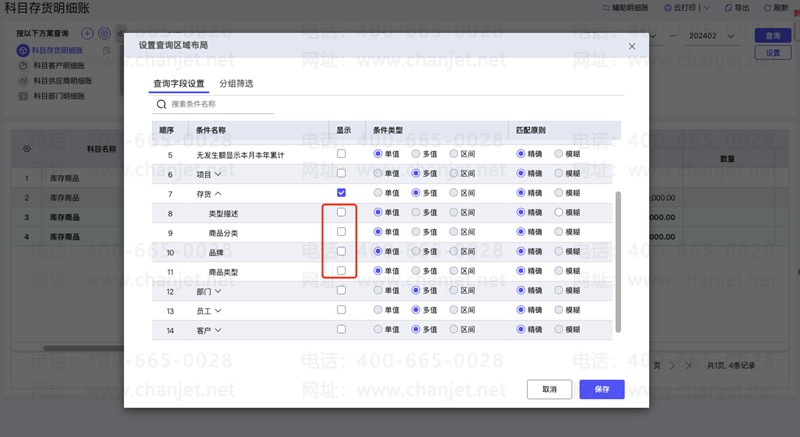Image resolution: width=800 pixels, height=437 pixels.
Task: Select 科目部门明细账 query plan
Action: (x=59, y=96)
